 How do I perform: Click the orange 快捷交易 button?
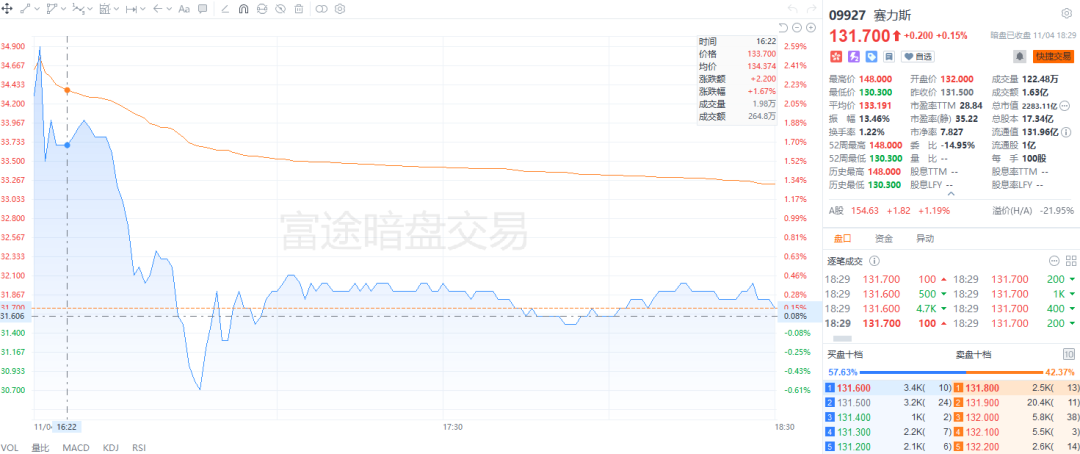[1054, 56]
